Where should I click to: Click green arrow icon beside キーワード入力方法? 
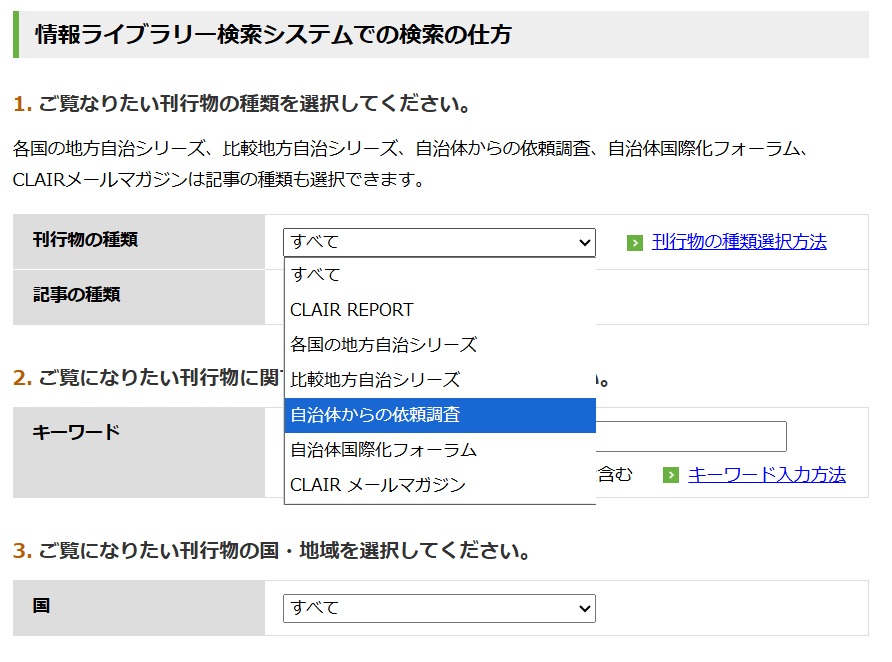pyautogui.click(x=671, y=475)
